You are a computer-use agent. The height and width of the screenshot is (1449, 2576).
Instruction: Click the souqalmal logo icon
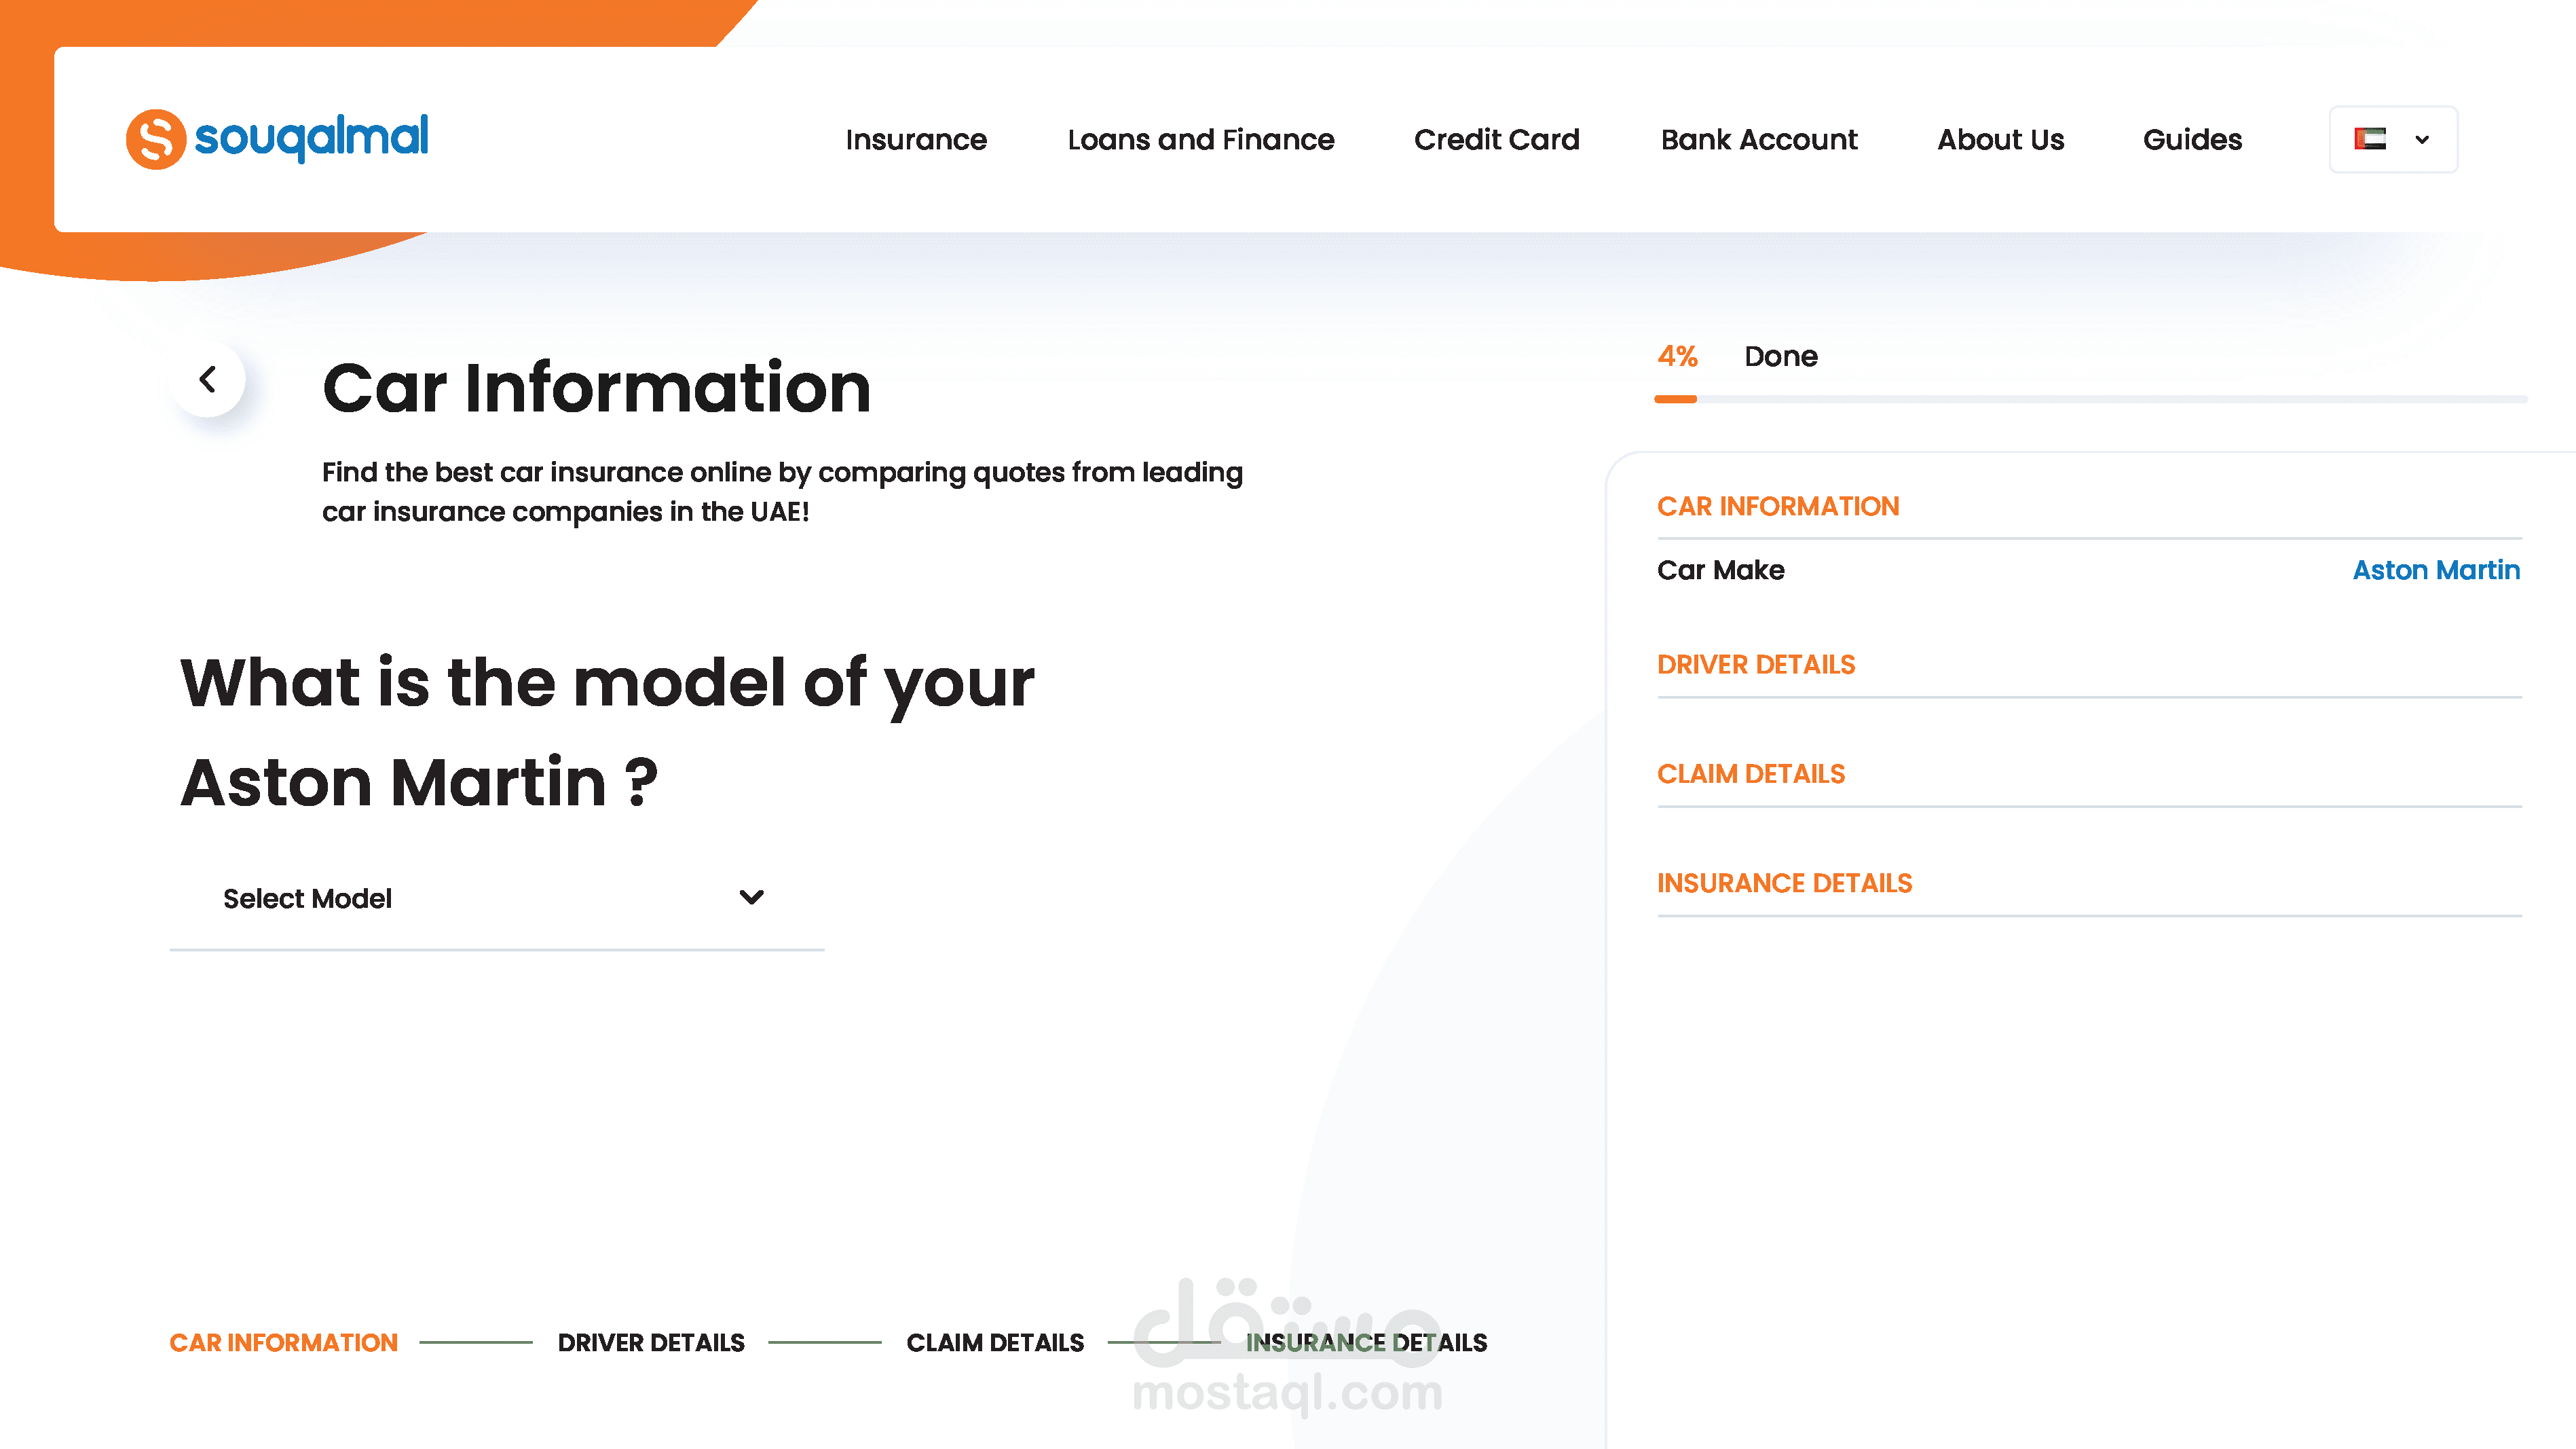(x=155, y=139)
